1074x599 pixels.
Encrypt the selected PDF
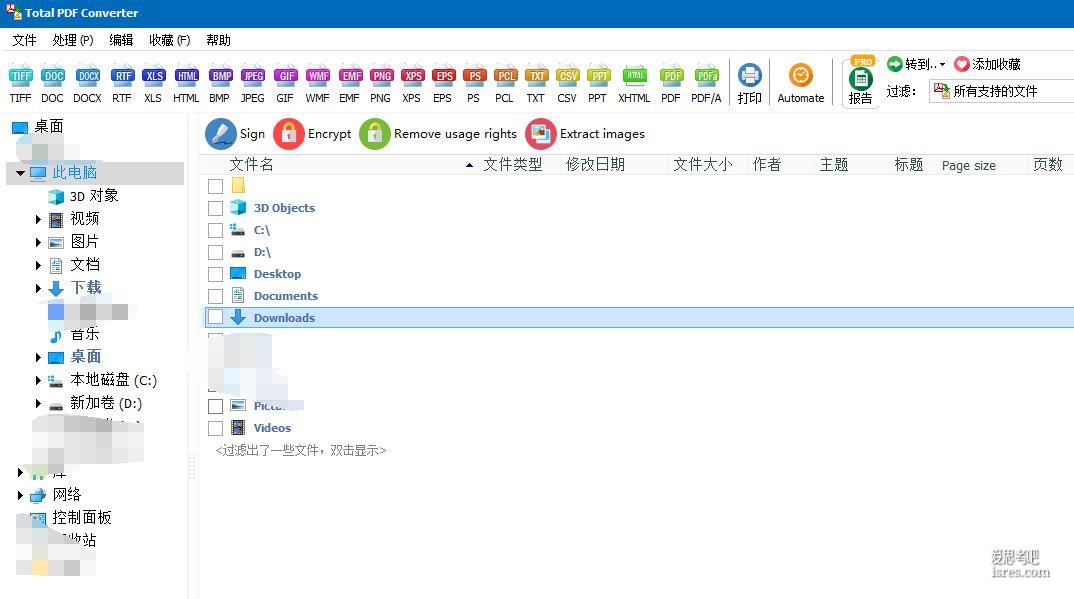tap(312, 134)
